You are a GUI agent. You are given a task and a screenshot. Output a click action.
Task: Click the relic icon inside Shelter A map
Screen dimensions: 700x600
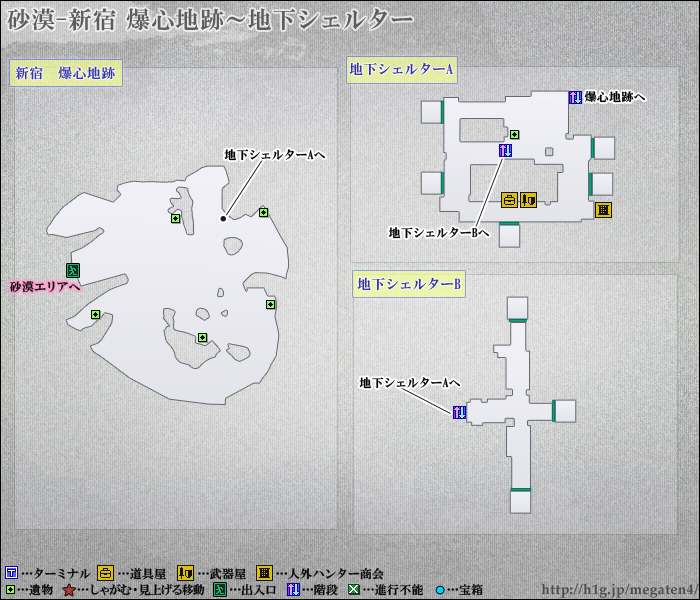click(515, 135)
